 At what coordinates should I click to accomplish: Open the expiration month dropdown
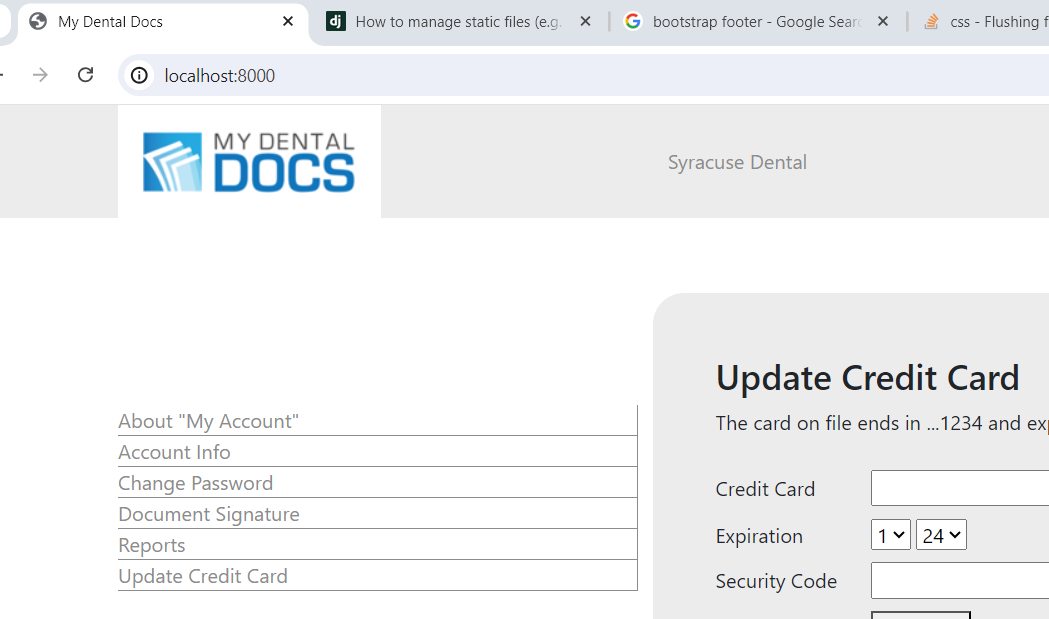(x=890, y=535)
